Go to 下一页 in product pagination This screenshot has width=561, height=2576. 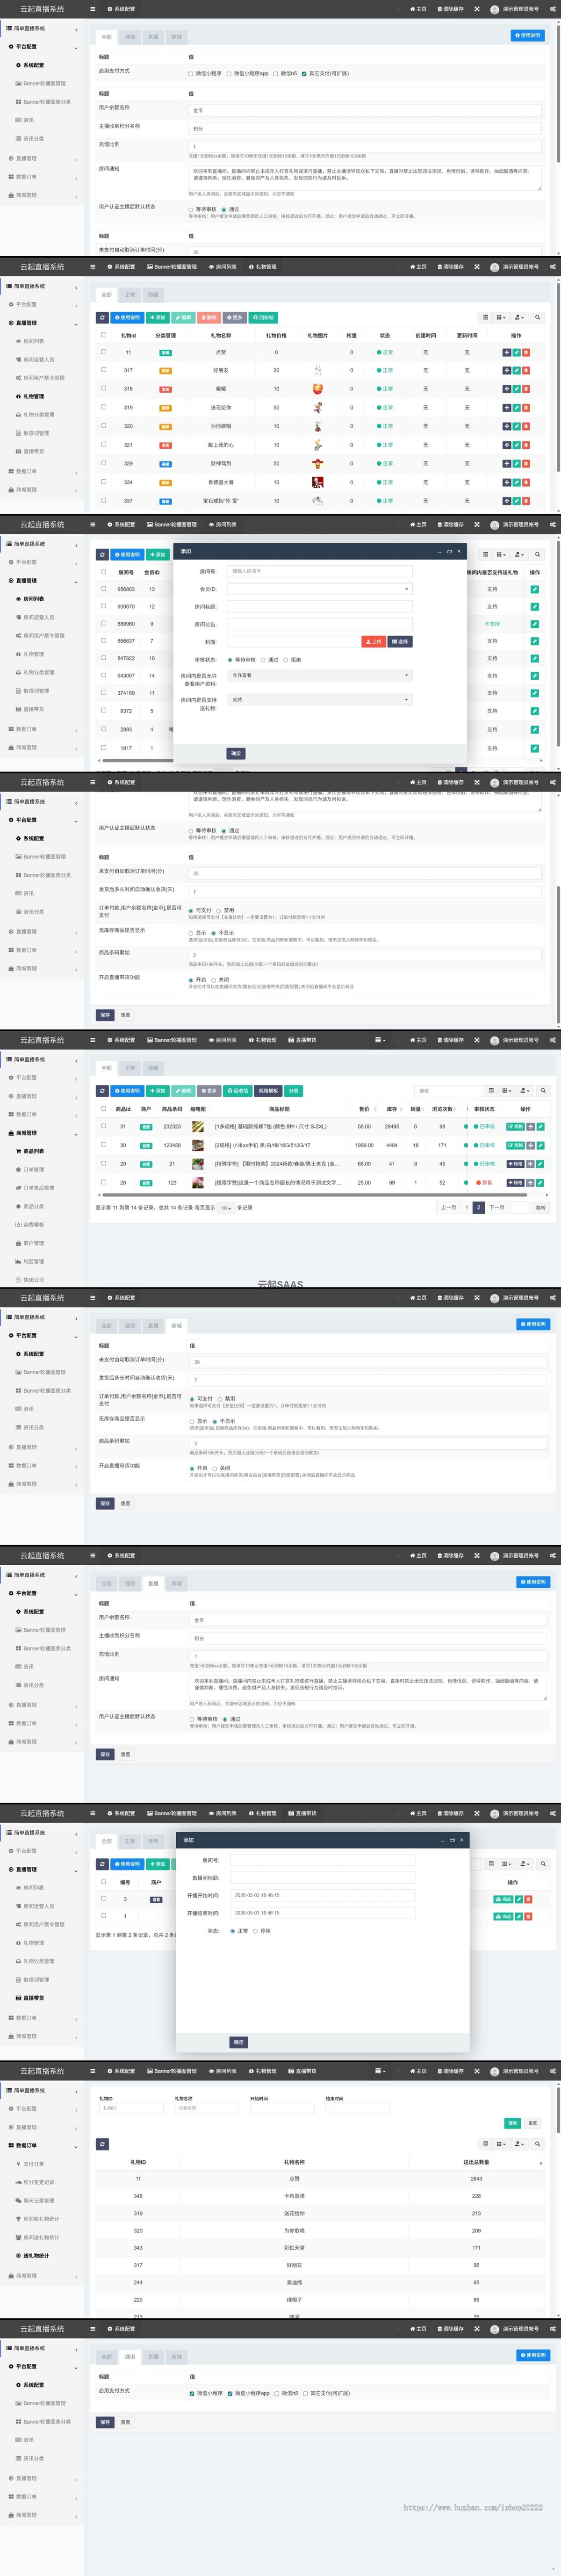[x=496, y=1207]
